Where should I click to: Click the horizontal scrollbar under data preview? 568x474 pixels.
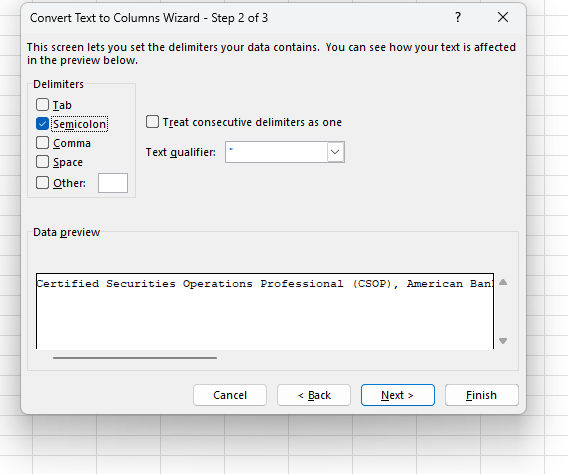tap(135, 358)
